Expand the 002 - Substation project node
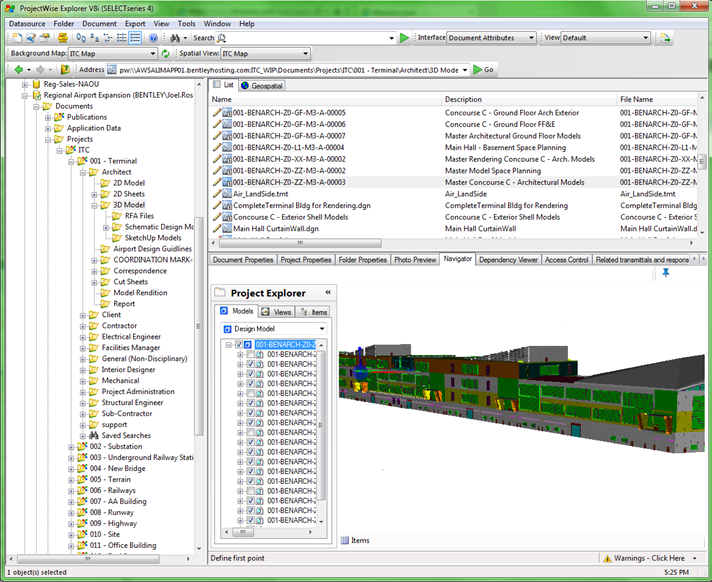 point(71,447)
